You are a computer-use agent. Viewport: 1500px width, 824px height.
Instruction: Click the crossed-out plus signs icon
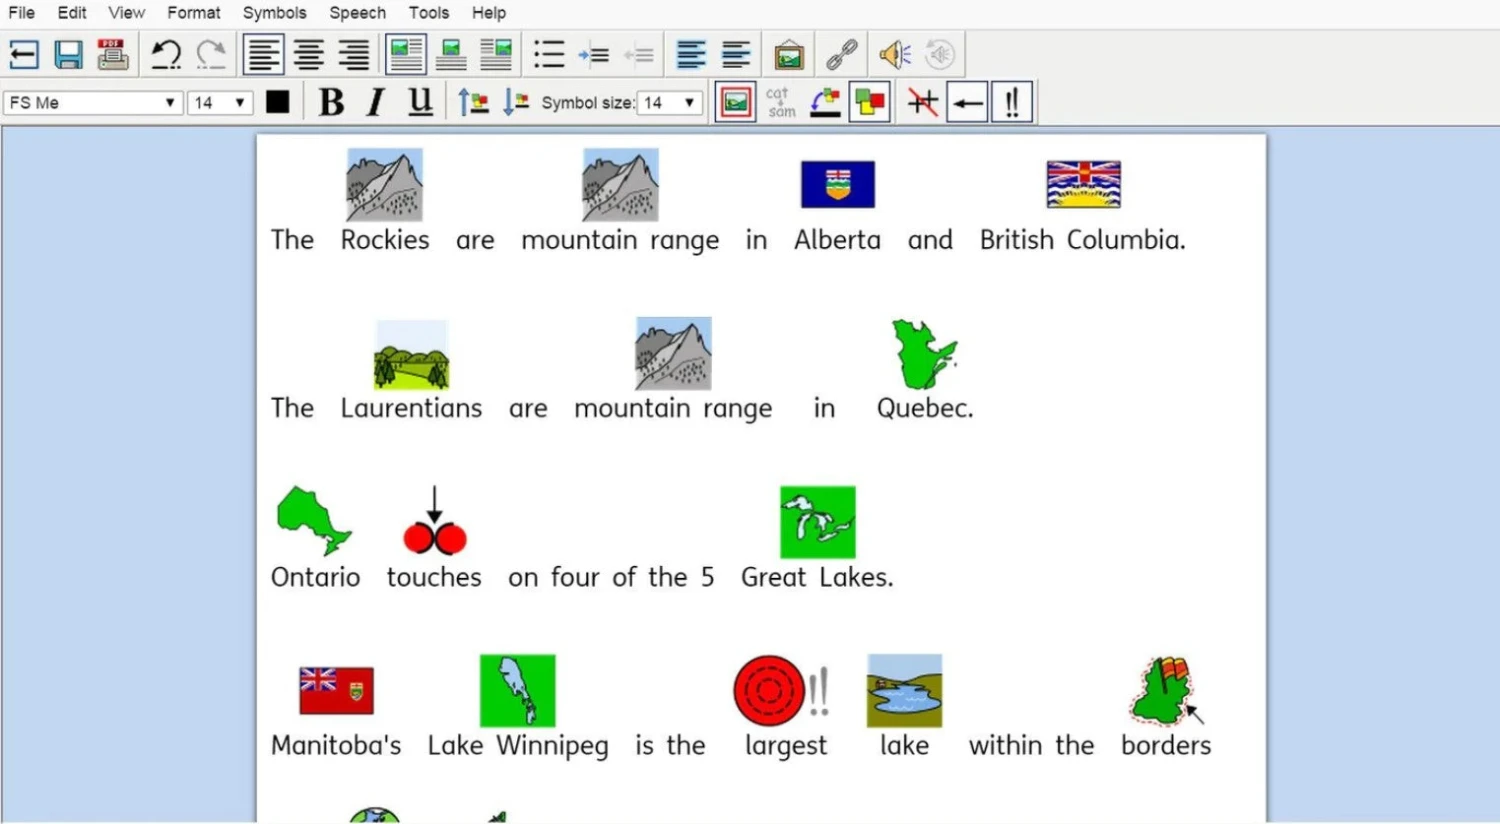(922, 102)
